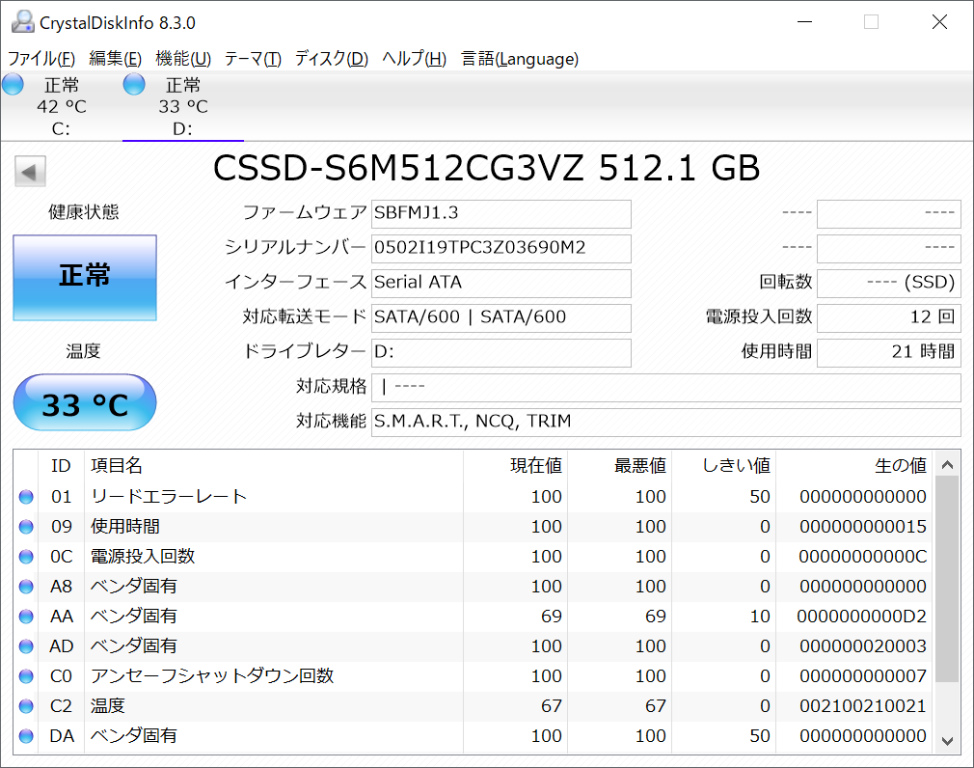
Task: Click the ファームウェア value field
Action: coord(500,213)
